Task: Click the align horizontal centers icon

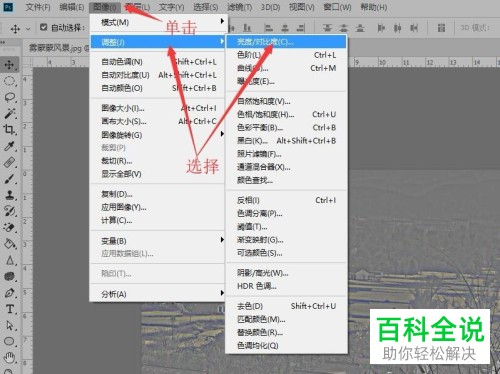Action: 285,28
